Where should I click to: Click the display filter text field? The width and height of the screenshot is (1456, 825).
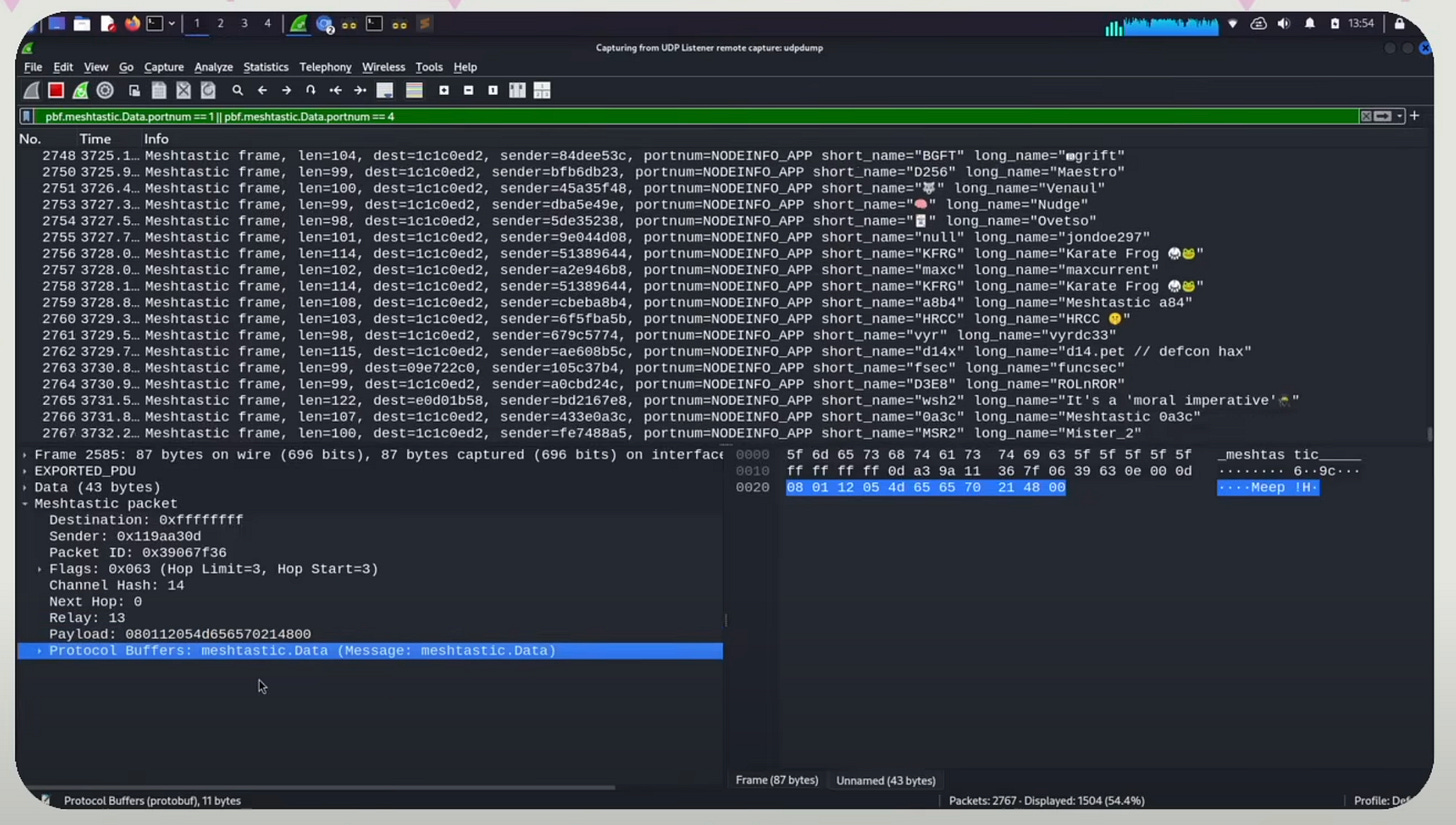(695, 117)
